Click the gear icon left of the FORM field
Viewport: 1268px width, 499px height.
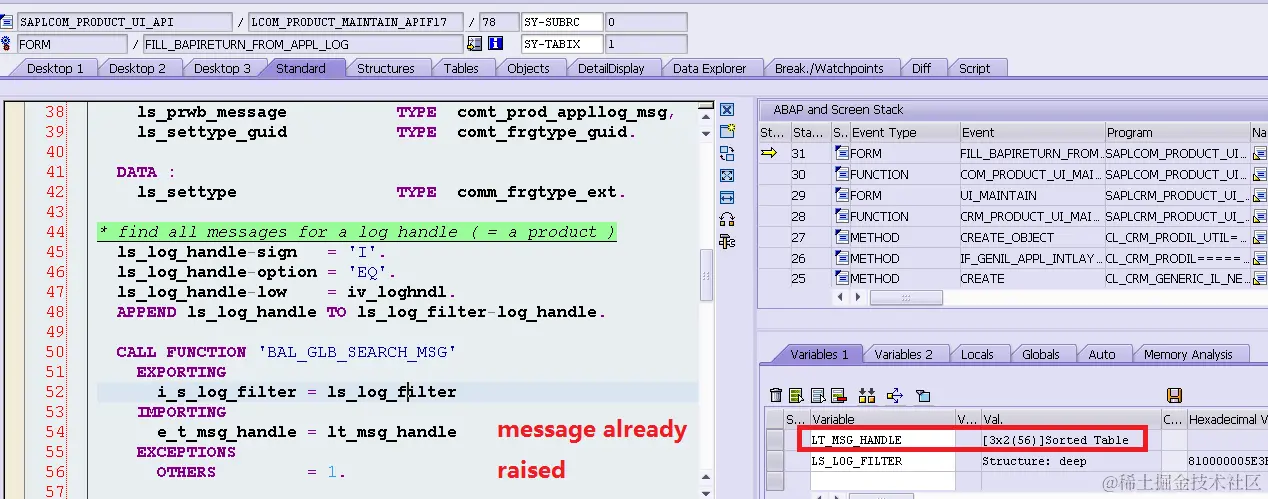pos(8,44)
